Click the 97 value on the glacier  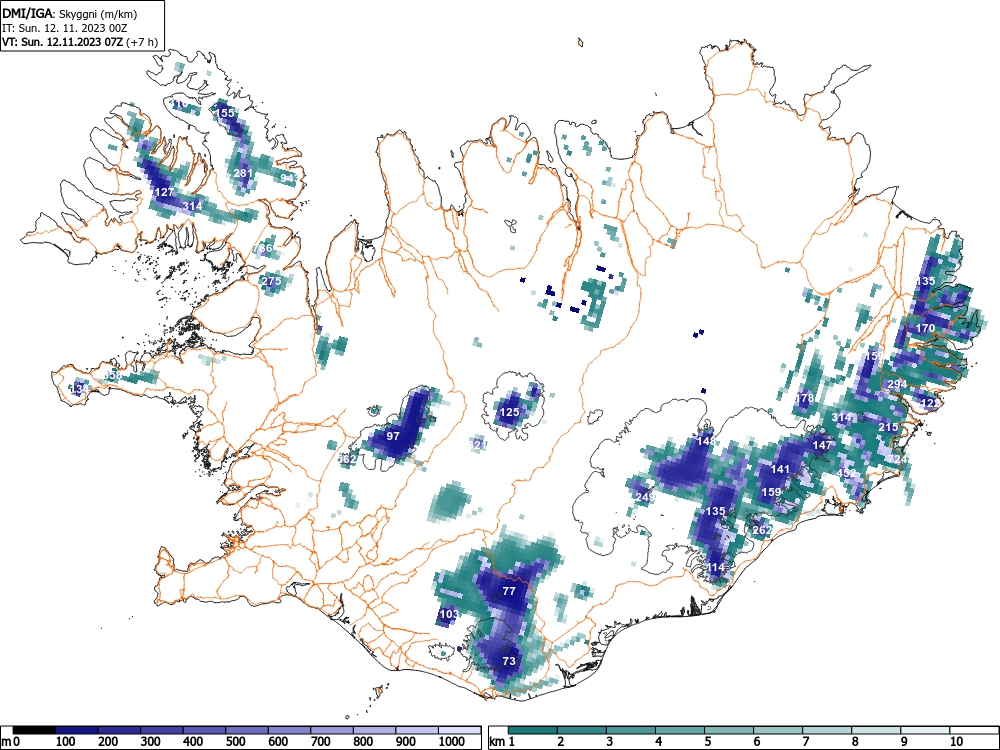393,436
